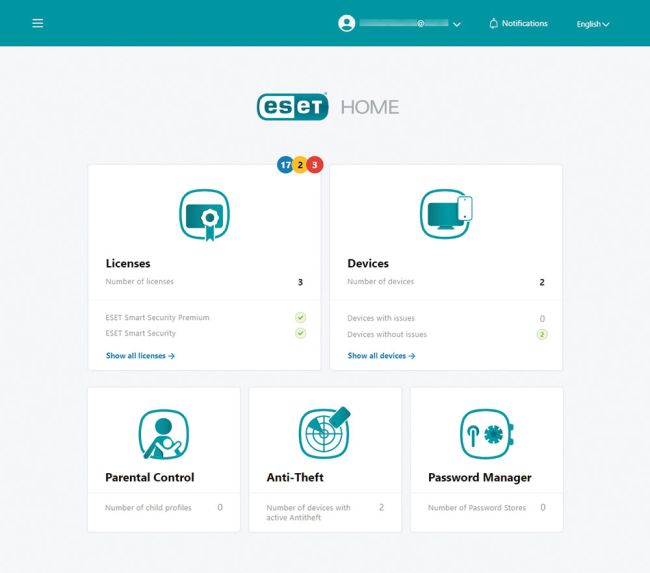
Task: Click the ESET logo
Action: pos(293,107)
